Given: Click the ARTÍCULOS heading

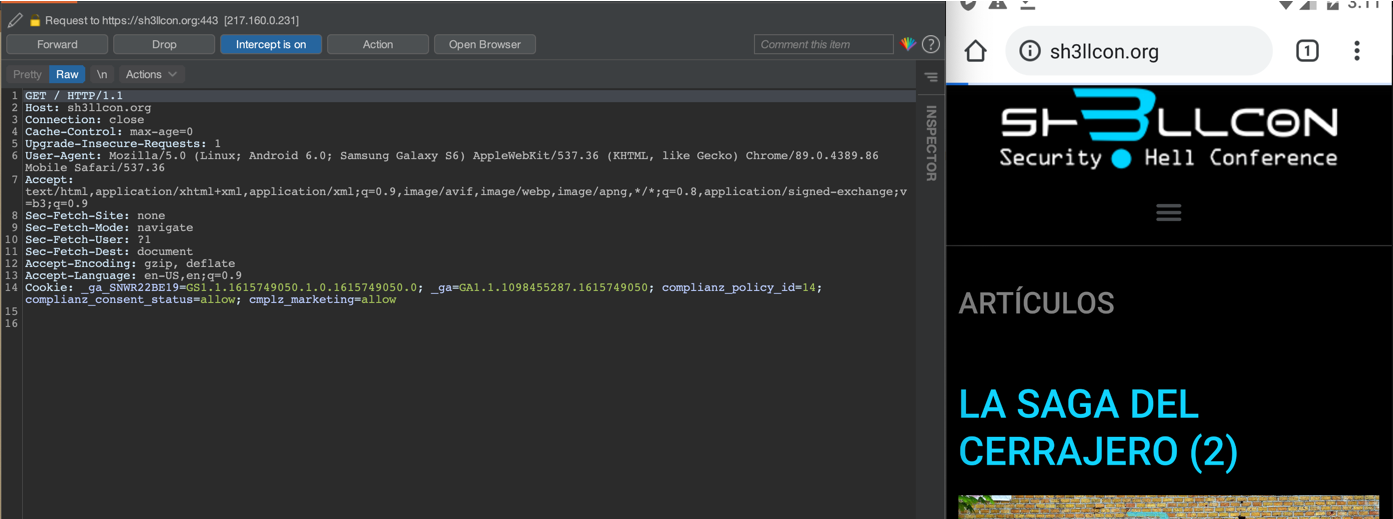Looking at the screenshot, I should pos(1036,302).
